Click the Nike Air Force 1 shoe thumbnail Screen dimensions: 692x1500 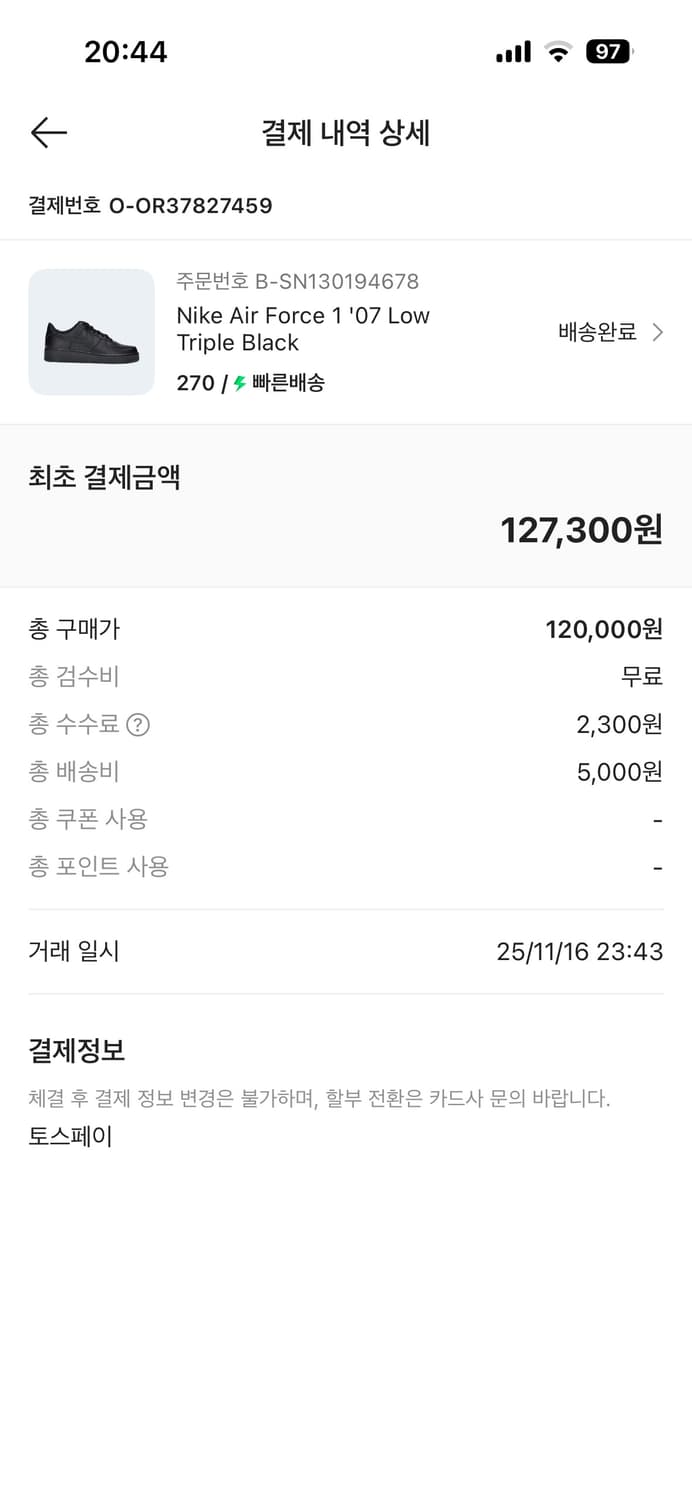coord(91,332)
